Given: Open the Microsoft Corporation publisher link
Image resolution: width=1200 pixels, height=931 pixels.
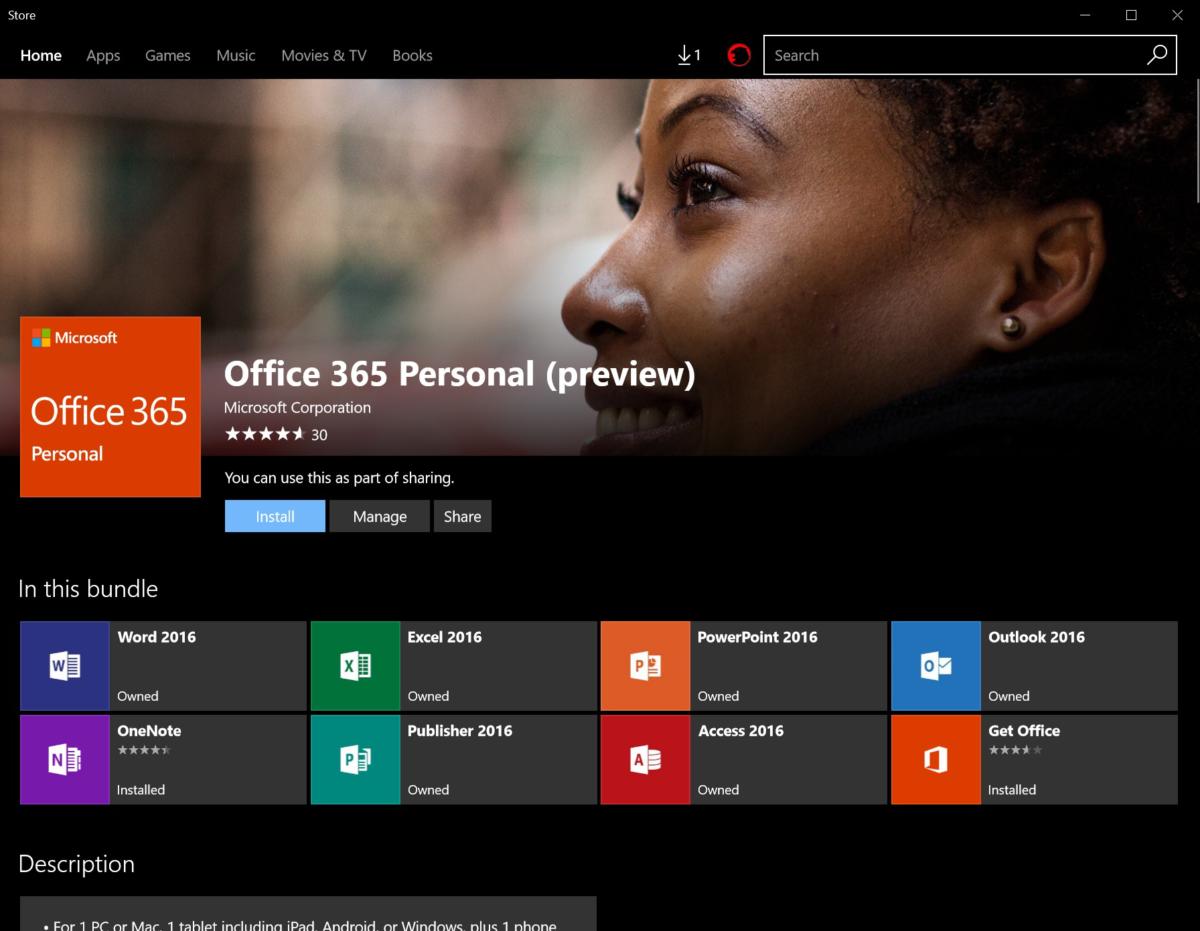Looking at the screenshot, I should pyautogui.click(x=297, y=408).
